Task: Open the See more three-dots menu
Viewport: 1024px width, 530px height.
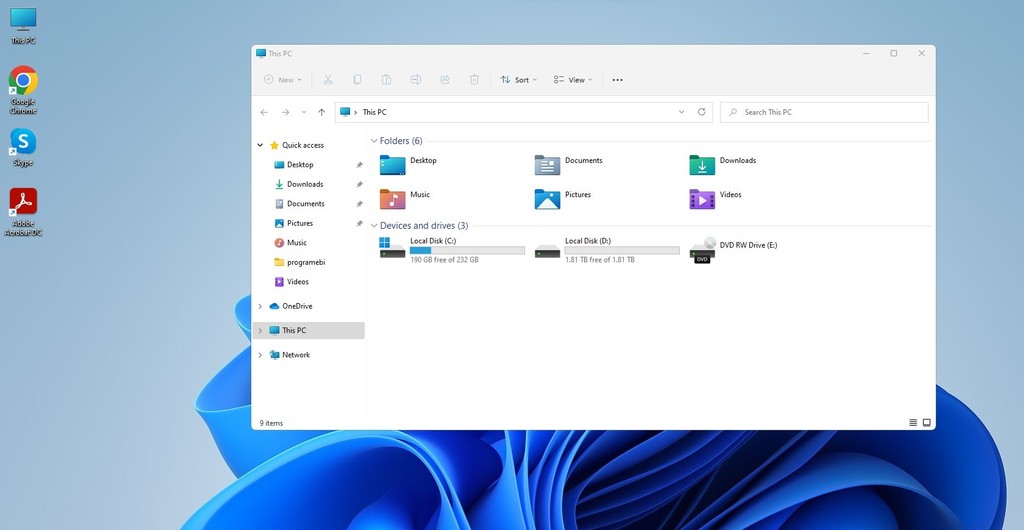Action: 617,80
